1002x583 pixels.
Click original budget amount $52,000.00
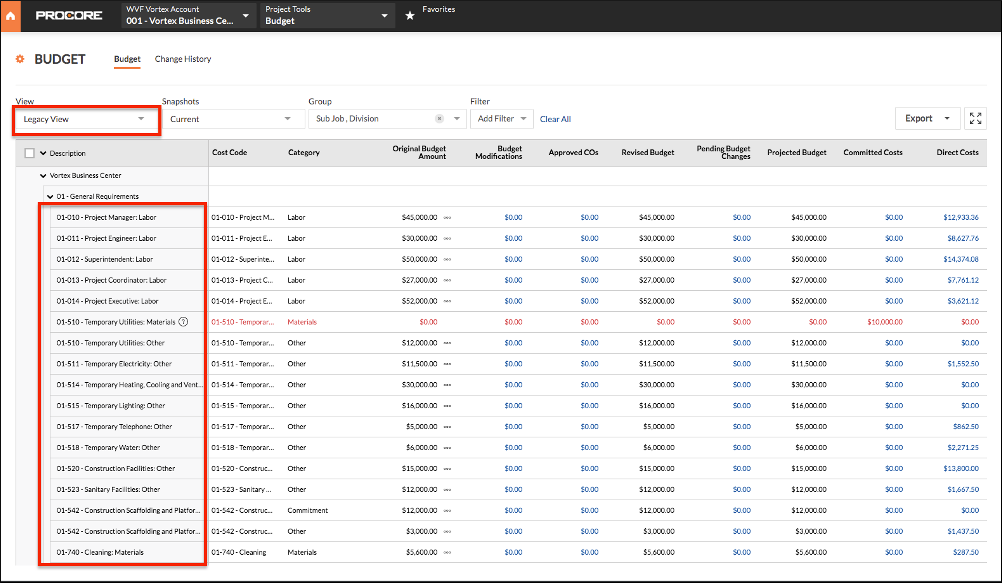(x=419, y=302)
